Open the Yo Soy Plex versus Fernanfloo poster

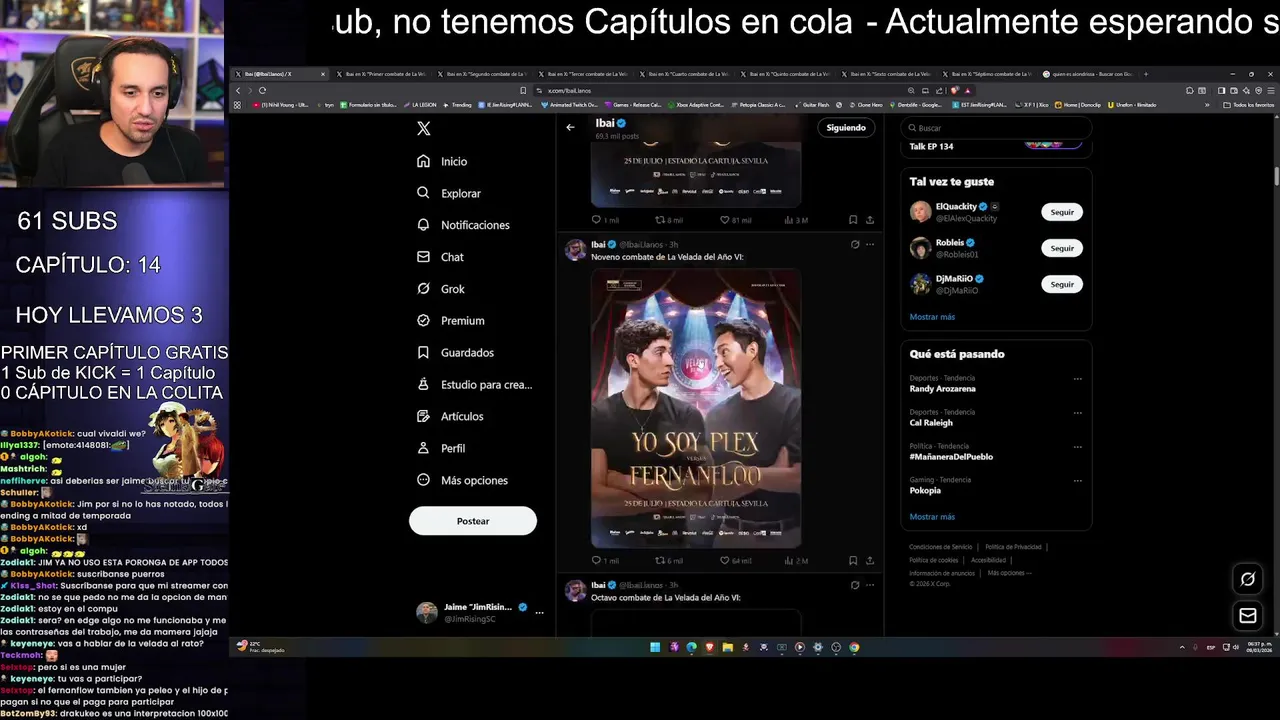point(696,408)
